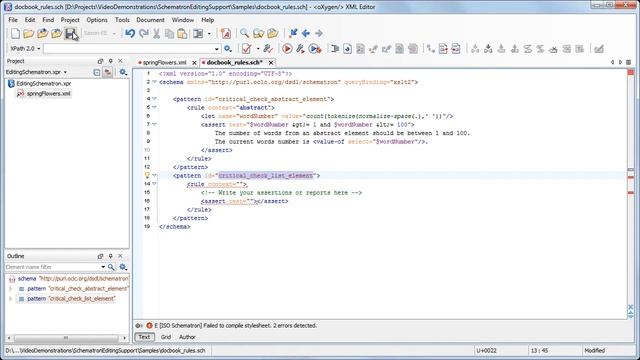Collapse the fold on line 4 pattern element

click(154, 99)
